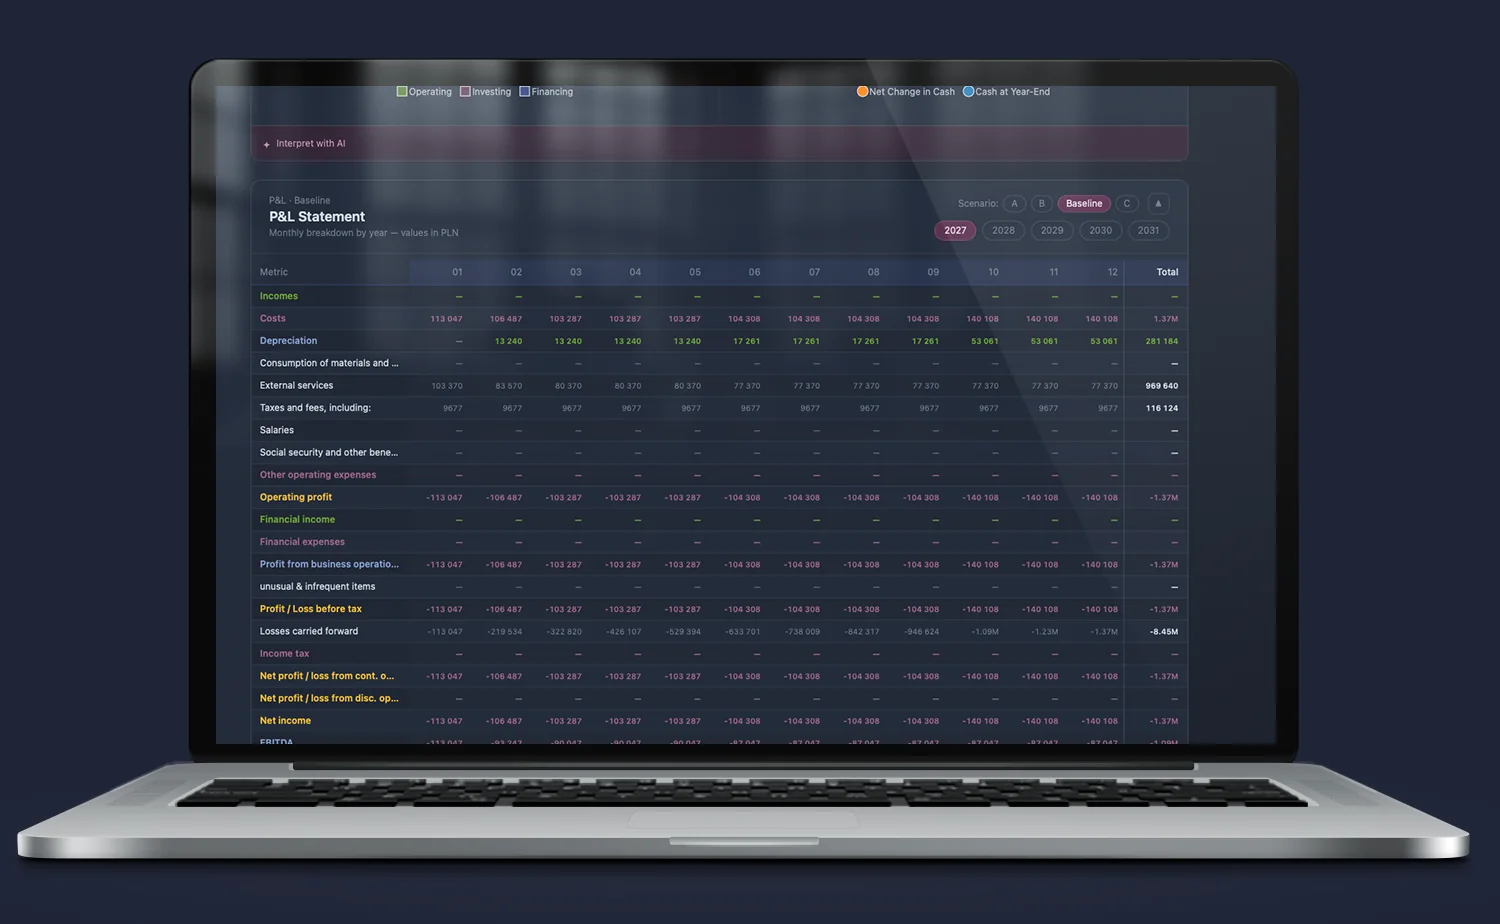The image size is (1500, 924).
Task: Select Social security and other benefits row
Action: click(x=329, y=453)
